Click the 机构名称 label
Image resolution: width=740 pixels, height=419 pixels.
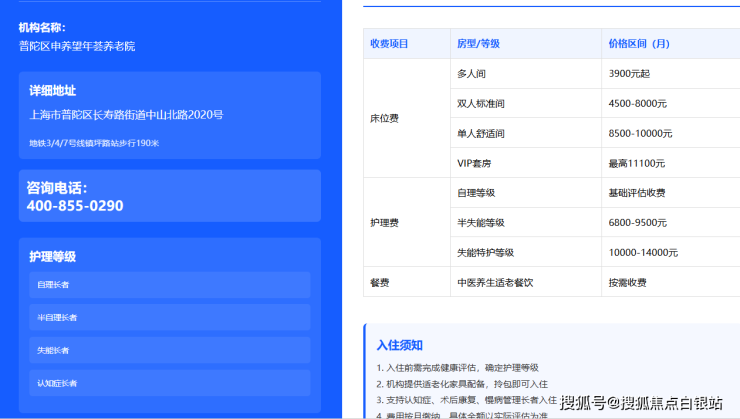click(42, 28)
